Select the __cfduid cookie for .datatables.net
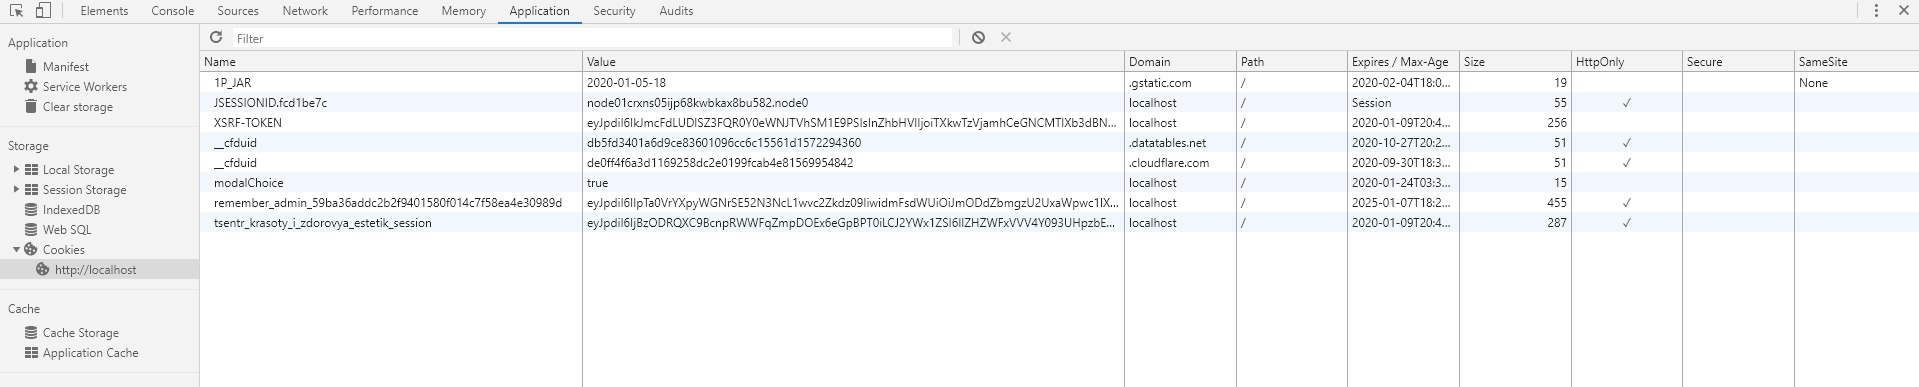The width and height of the screenshot is (1919, 387). [x=1059, y=142]
